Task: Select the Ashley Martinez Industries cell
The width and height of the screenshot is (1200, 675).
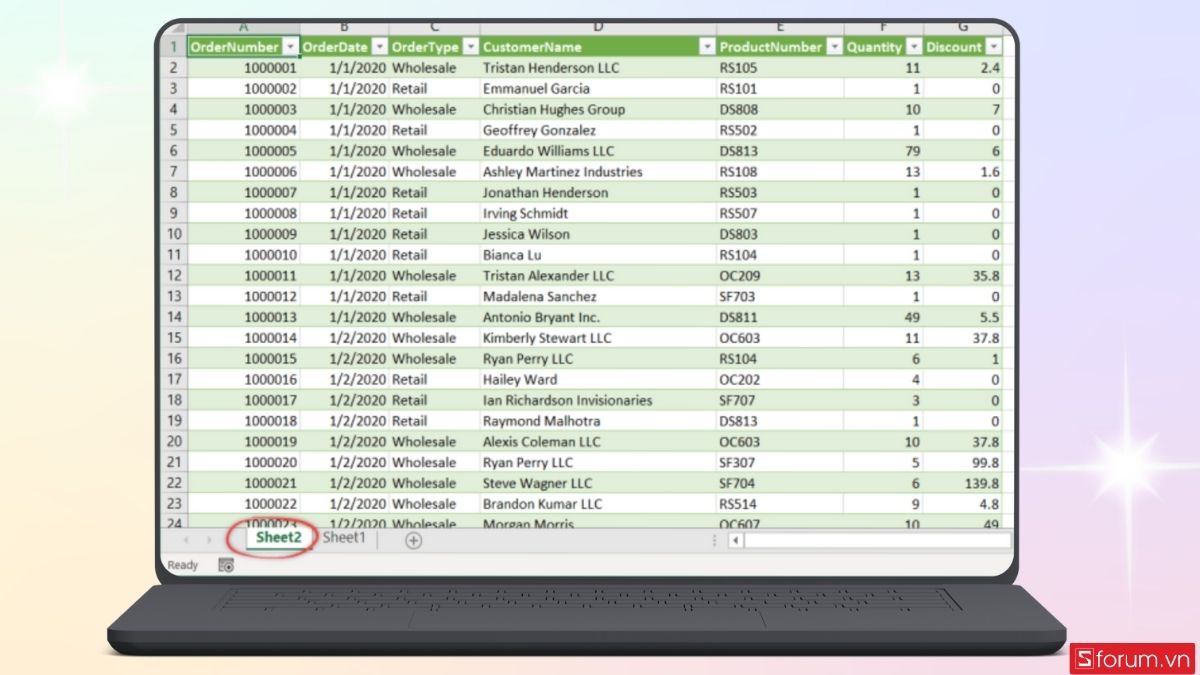Action: pyautogui.click(x=598, y=172)
